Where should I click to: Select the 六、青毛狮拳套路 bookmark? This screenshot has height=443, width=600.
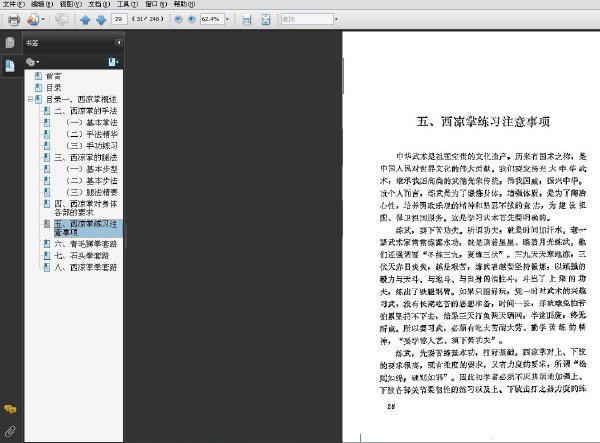point(85,244)
